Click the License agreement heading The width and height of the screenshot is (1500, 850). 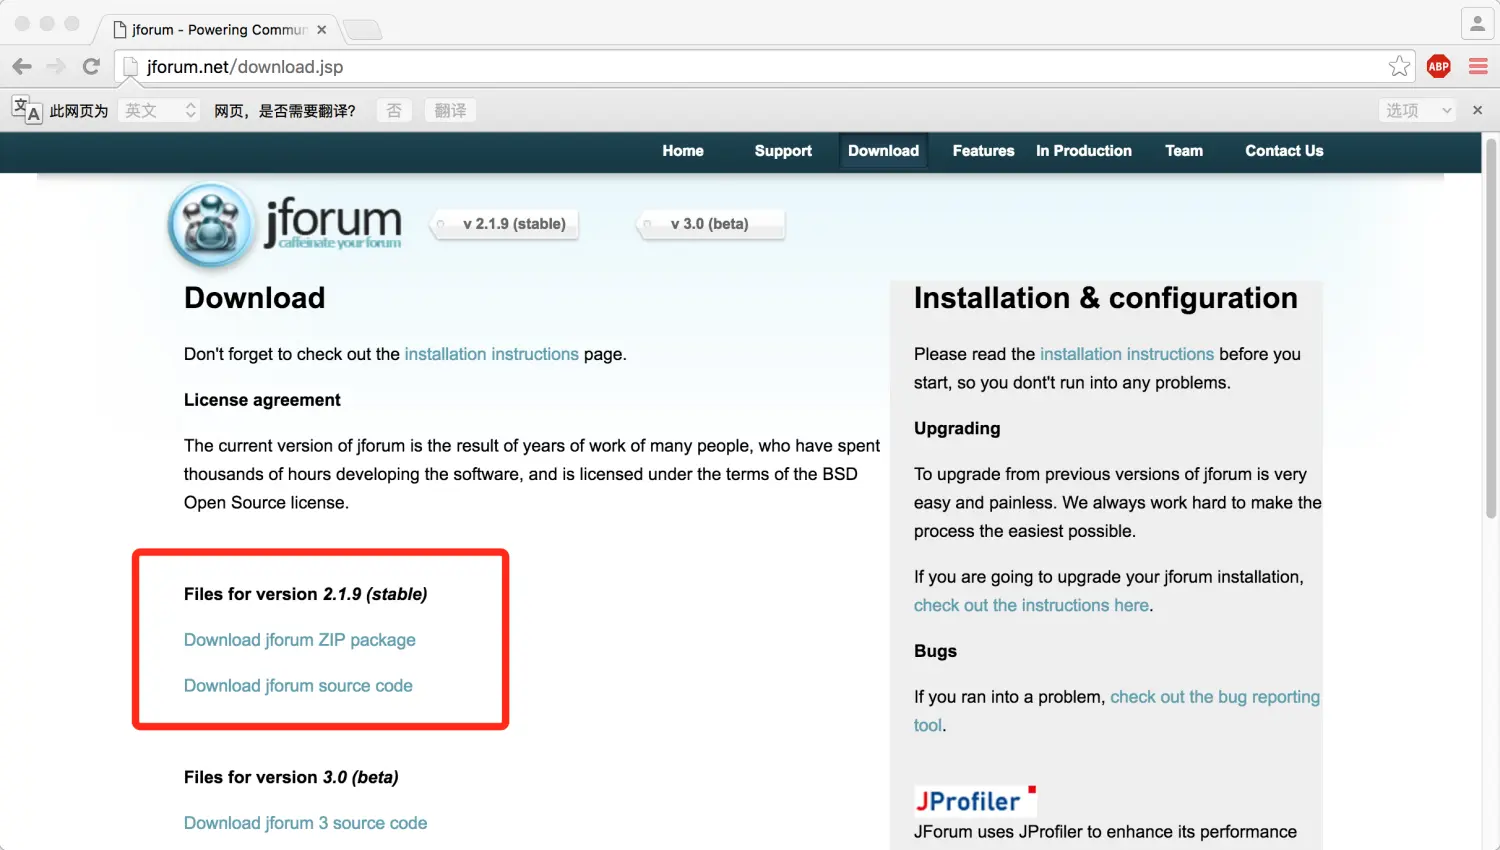tap(262, 400)
